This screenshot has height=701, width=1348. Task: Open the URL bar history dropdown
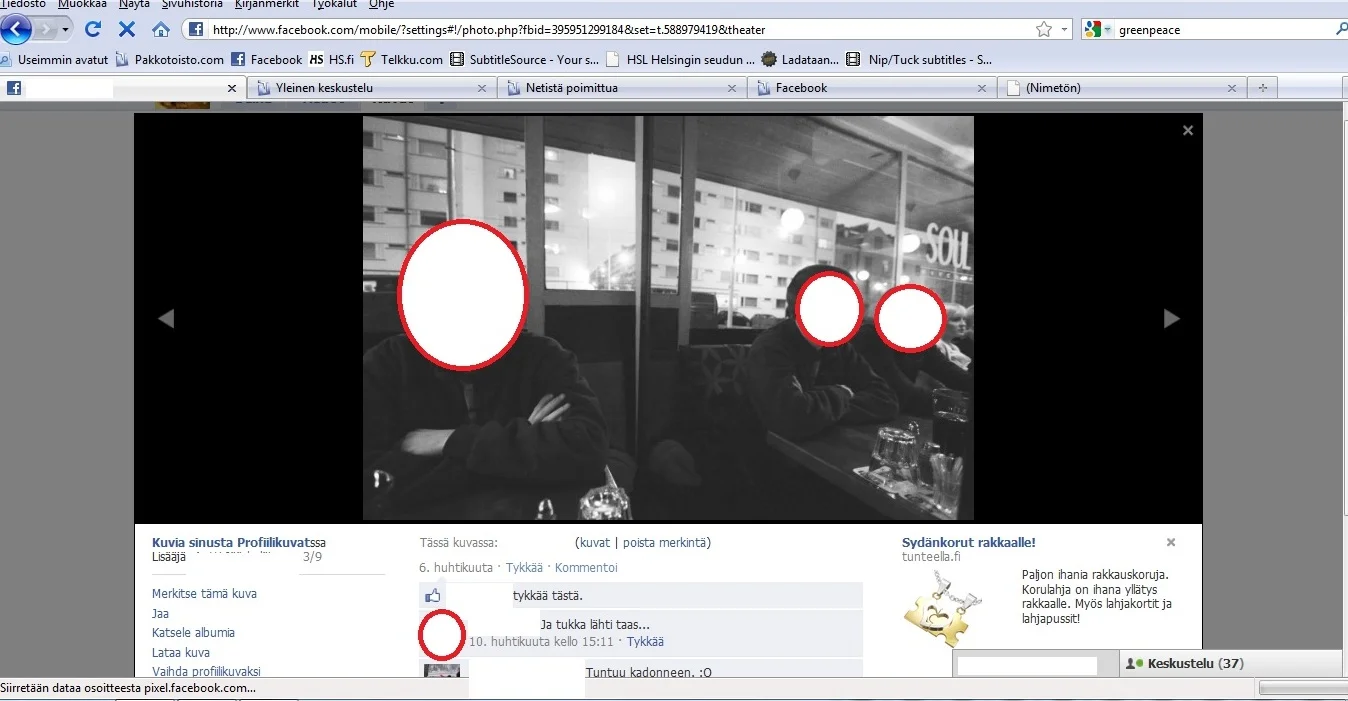click(1065, 30)
